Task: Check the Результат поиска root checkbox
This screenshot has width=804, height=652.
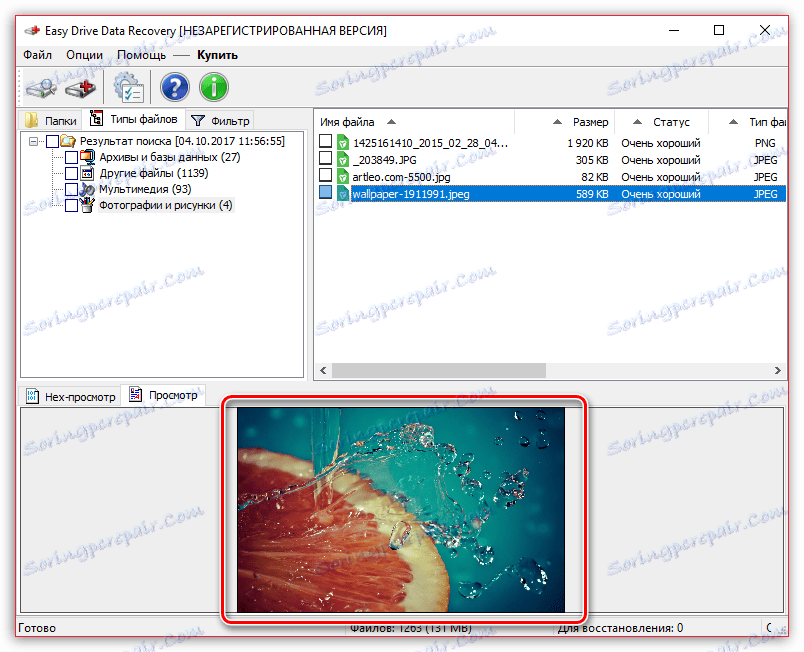Action: coord(52,140)
